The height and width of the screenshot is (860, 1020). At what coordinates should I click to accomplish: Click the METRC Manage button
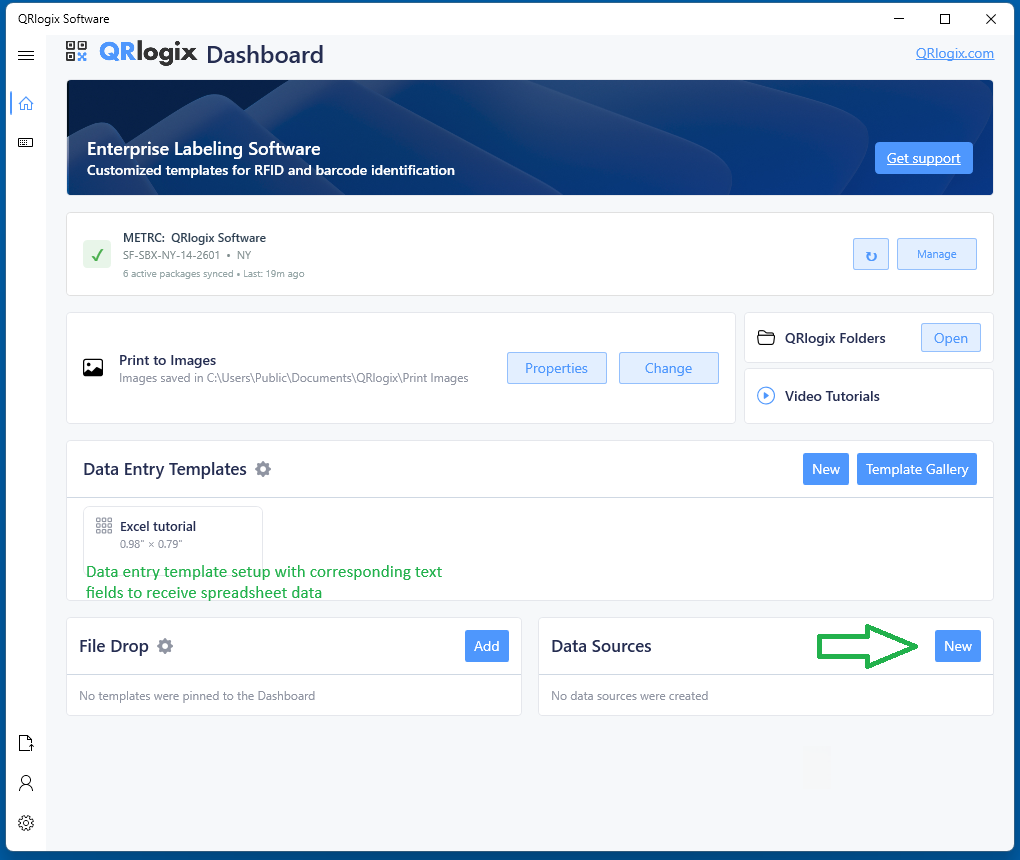pyautogui.click(x=936, y=254)
